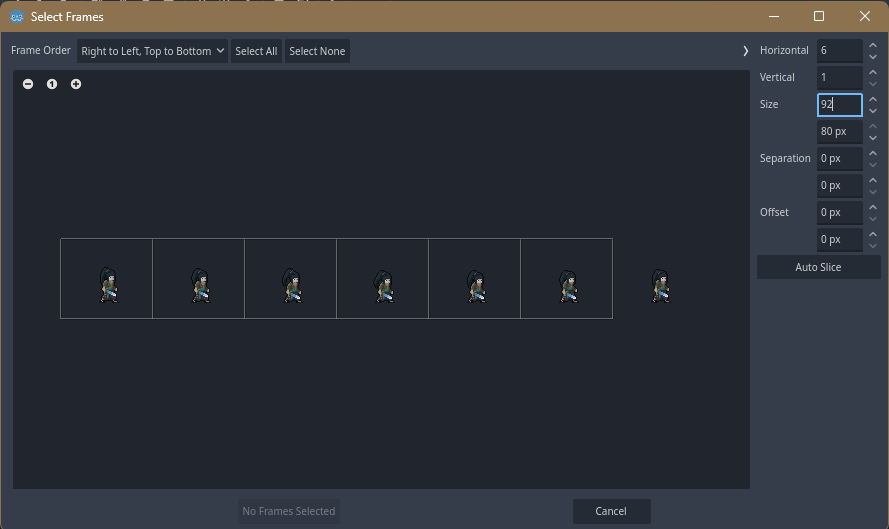Click the zoom out minus icon

[28, 84]
